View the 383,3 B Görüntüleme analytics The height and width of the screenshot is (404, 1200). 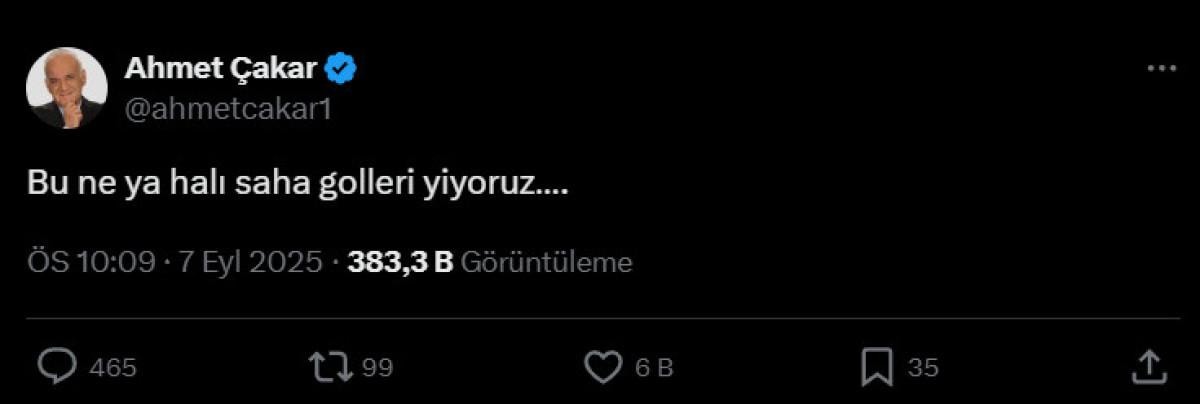pos(490,262)
